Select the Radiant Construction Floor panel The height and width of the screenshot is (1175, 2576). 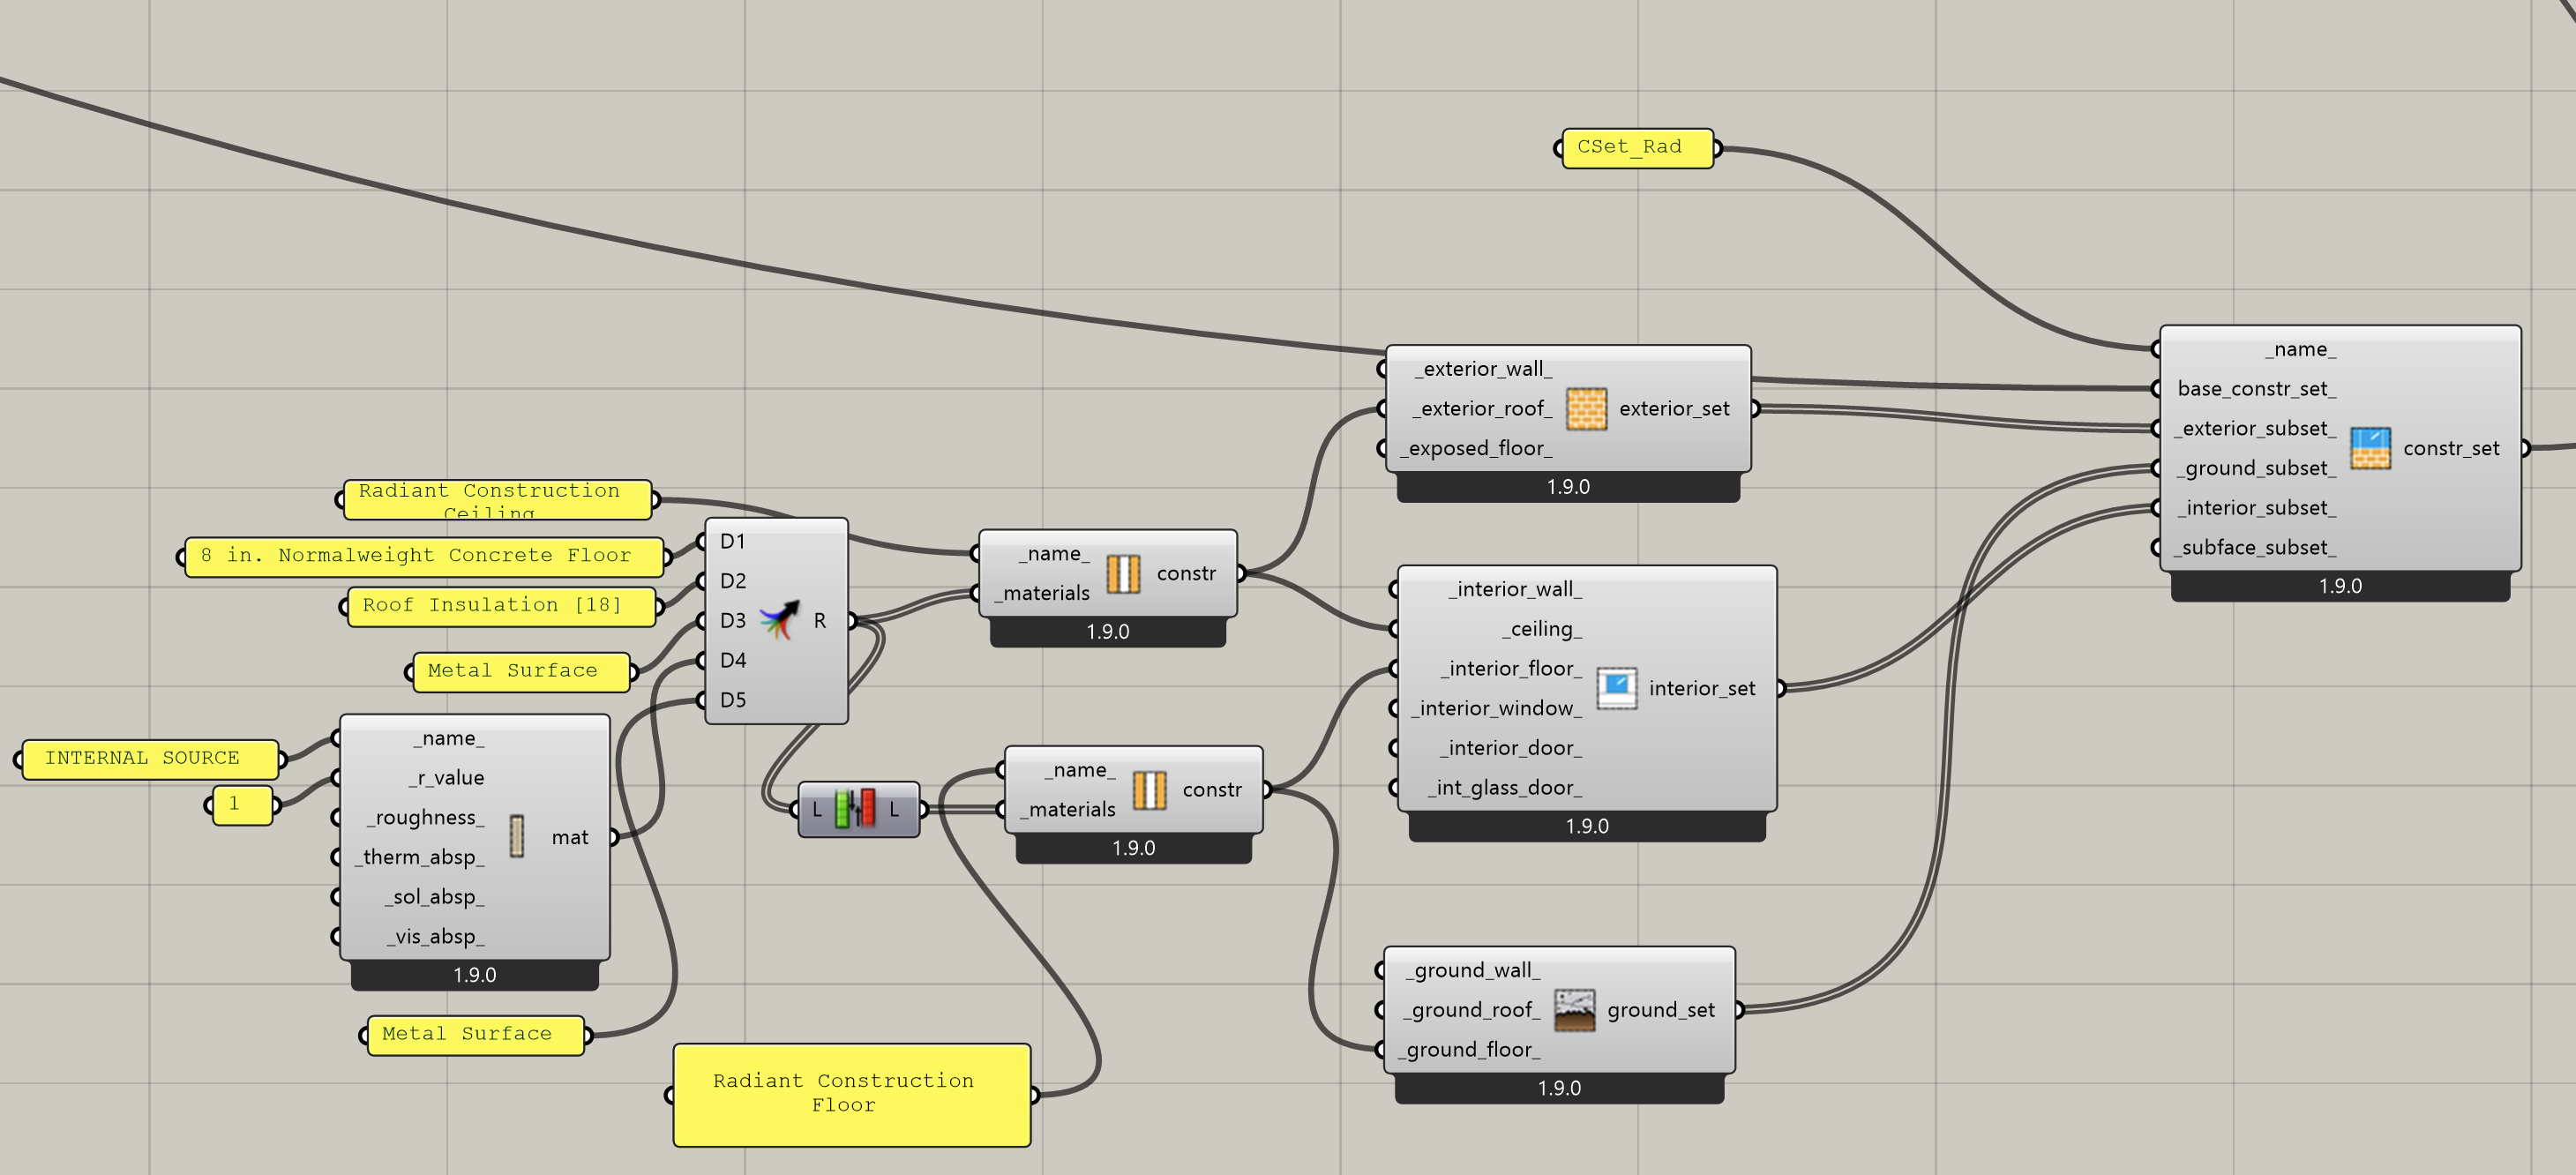[850, 1094]
